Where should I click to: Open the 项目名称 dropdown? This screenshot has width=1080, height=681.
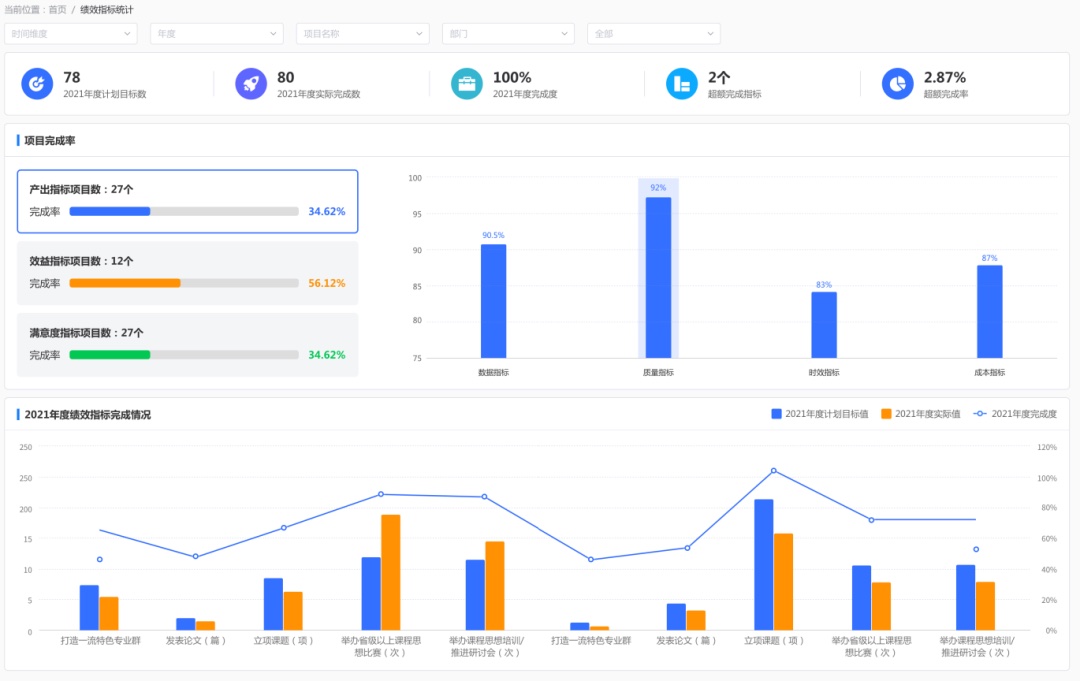[x=362, y=34]
